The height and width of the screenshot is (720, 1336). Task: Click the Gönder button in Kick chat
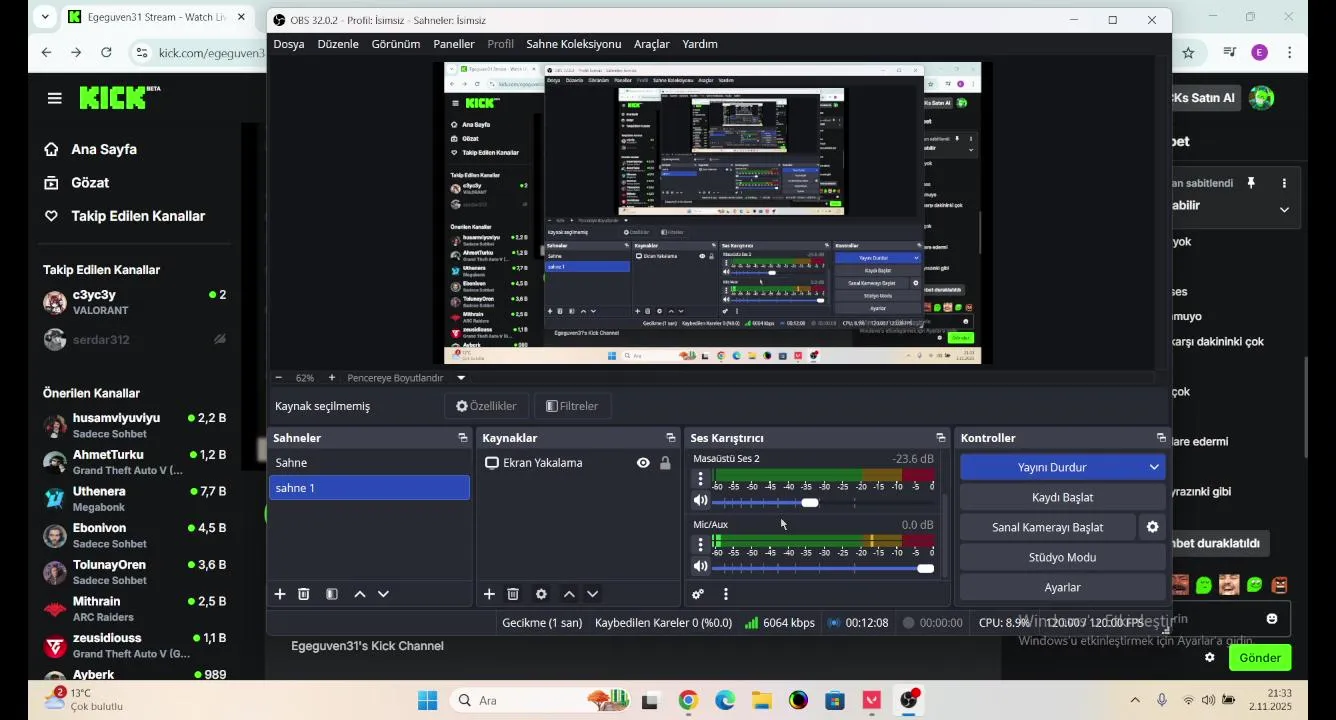[x=1260, y=657]
